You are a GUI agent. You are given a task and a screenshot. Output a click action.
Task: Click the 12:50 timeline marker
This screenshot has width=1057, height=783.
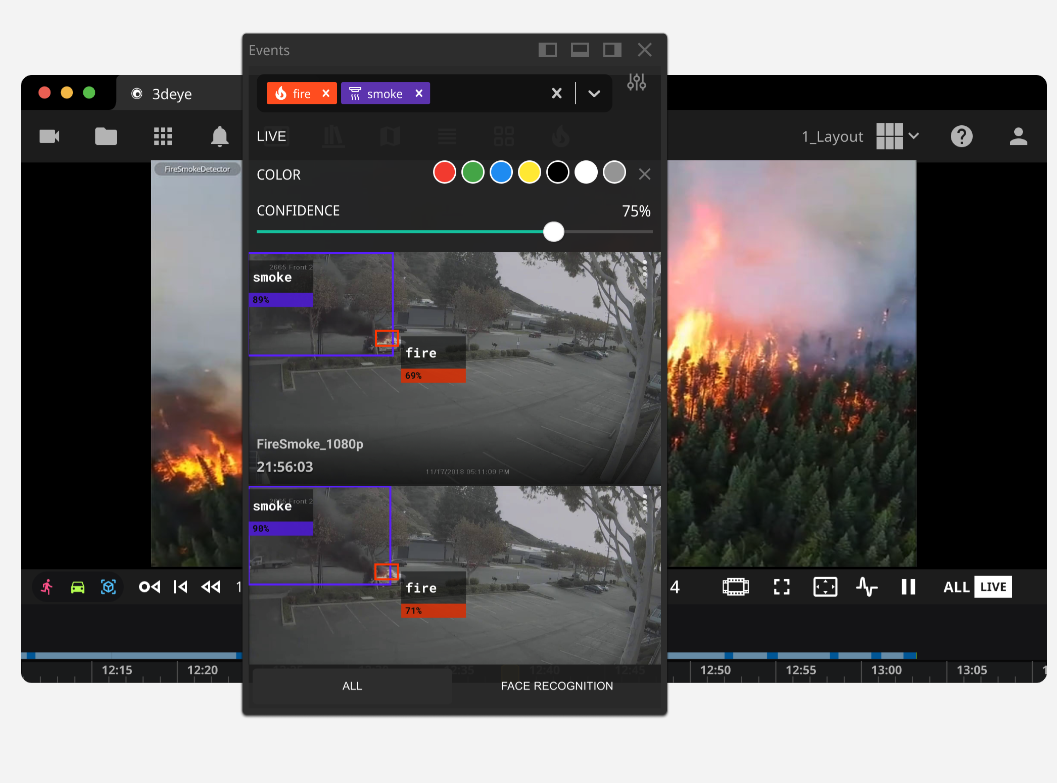(x=715, y=670)
